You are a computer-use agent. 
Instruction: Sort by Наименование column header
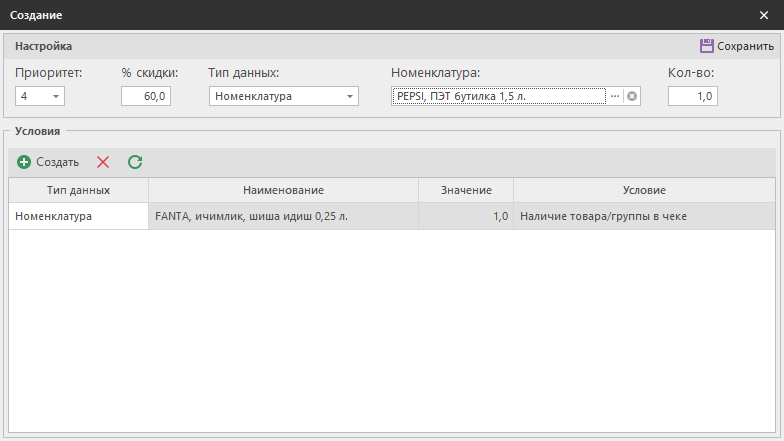283,190
